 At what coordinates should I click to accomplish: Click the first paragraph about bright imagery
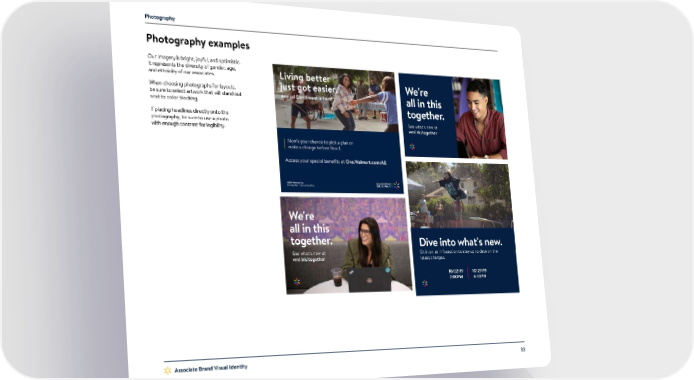click(194, 65)
